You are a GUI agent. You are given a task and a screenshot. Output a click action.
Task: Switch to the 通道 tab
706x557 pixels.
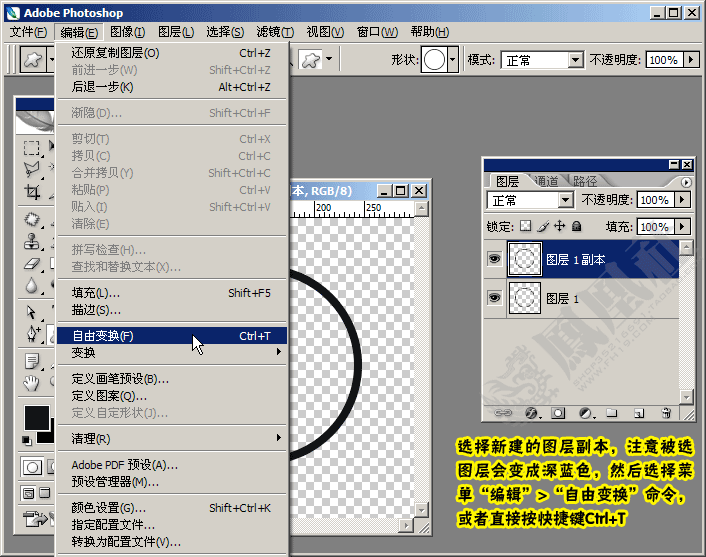(546, 181)
